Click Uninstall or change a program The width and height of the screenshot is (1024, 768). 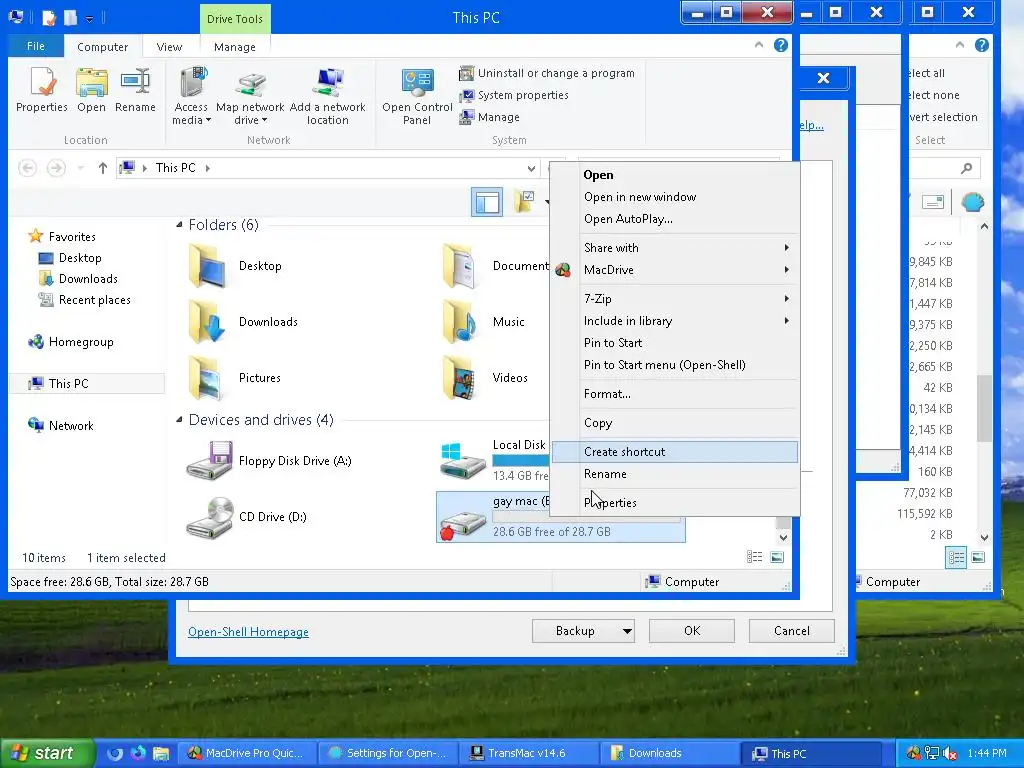click(547, 73)
